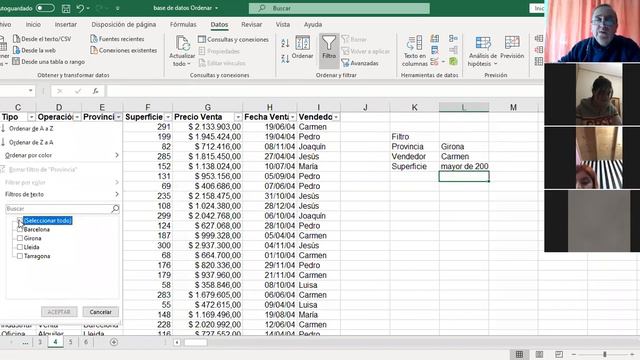Switch to Normal view icon
The height and width of the screenshot is (360, 640).
point(519,354)
